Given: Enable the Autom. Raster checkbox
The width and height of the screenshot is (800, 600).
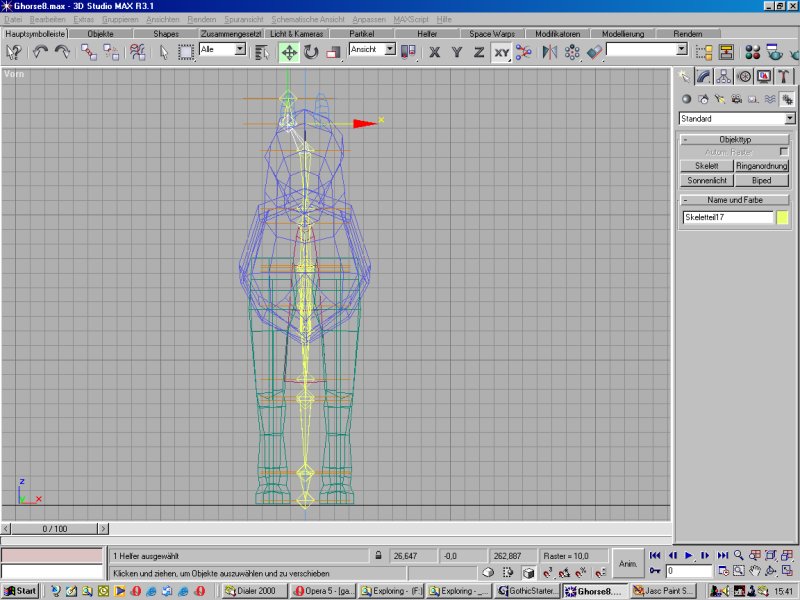Looking at the screenshot, I should pyautogui.click(x=784, y=152).
